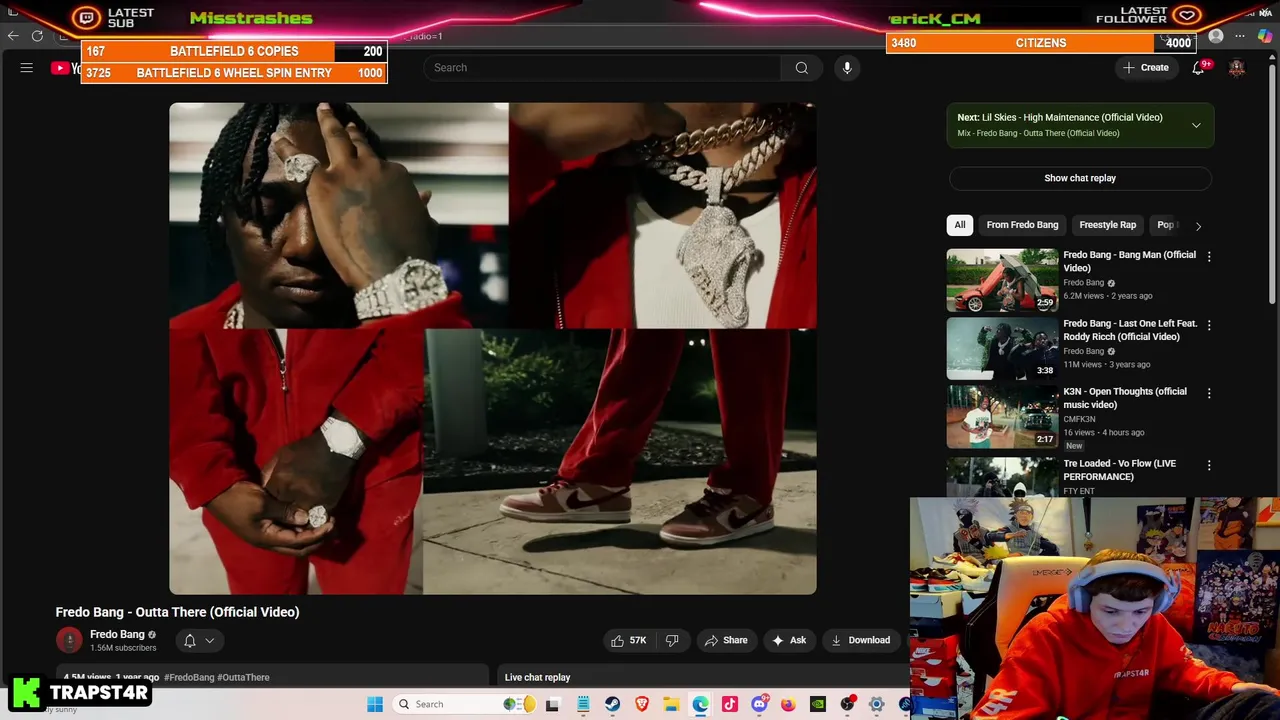
Task: Click the title 'K3N - Open Thoughts (official music video)'
Action: pyautogui.click(x=1125, y=398)
